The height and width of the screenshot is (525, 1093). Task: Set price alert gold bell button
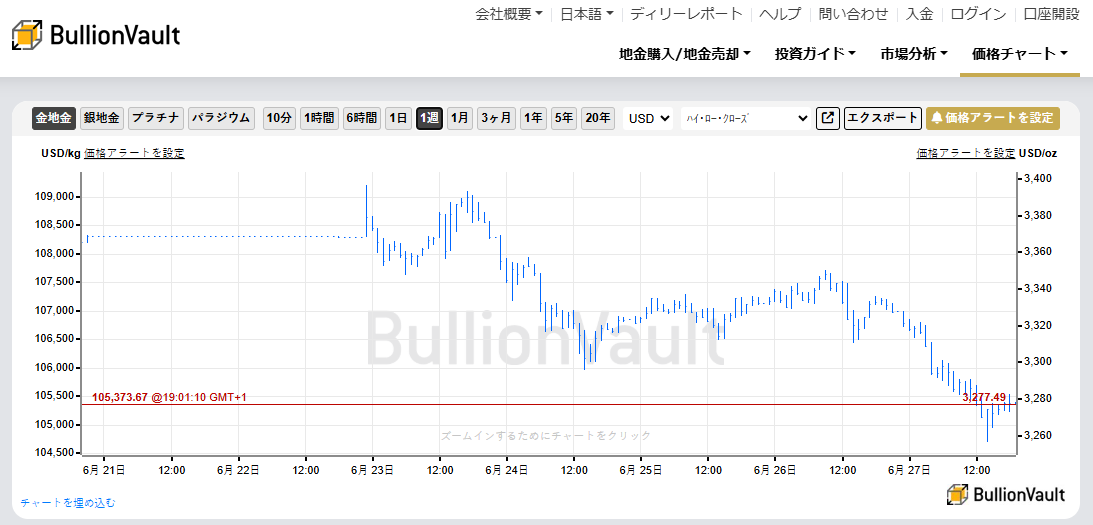tap(993, 118)
